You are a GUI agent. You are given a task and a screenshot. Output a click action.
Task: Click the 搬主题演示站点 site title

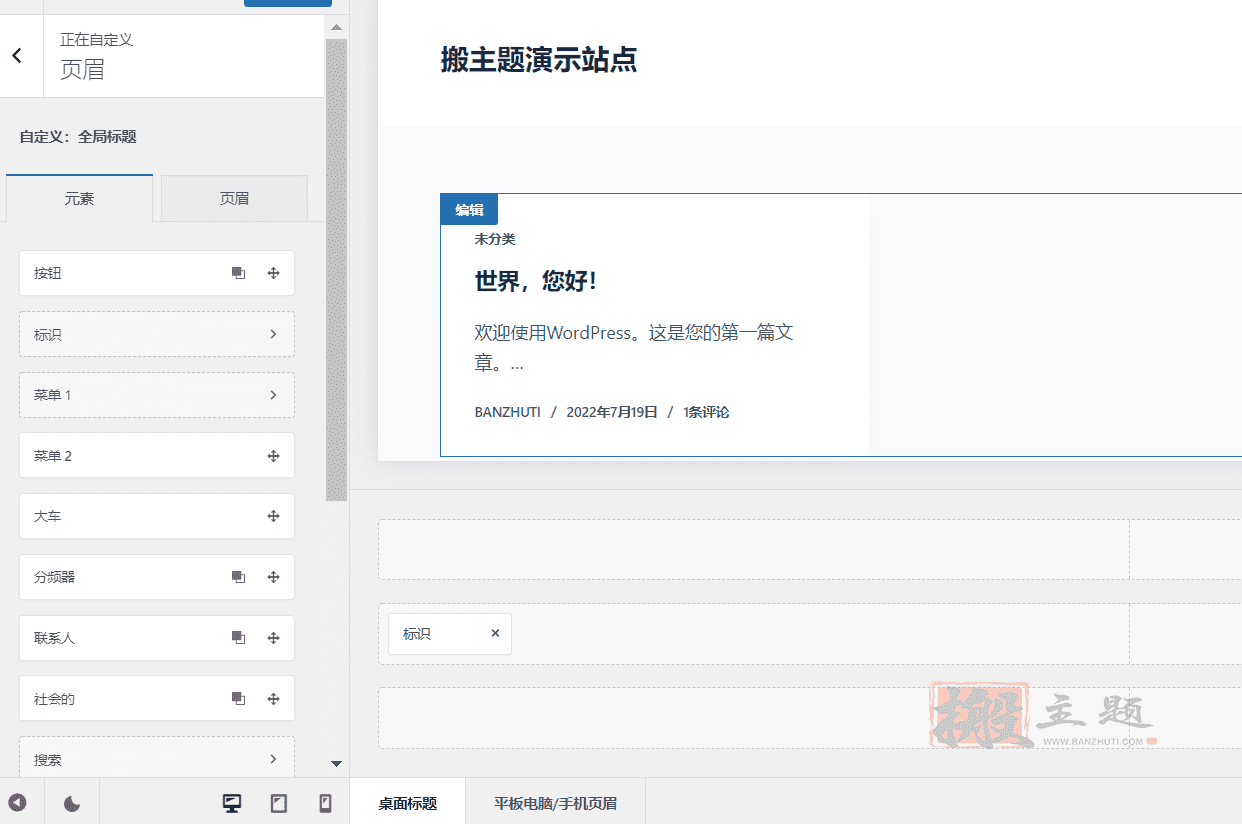click(539, 59)
